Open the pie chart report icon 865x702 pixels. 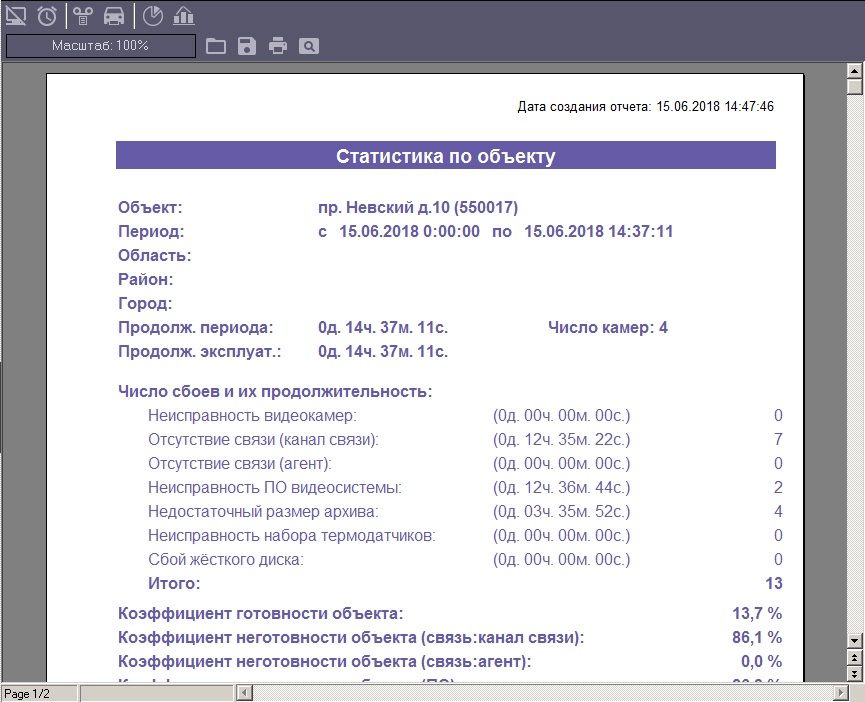pyautogui.click(x=152, y=15)
